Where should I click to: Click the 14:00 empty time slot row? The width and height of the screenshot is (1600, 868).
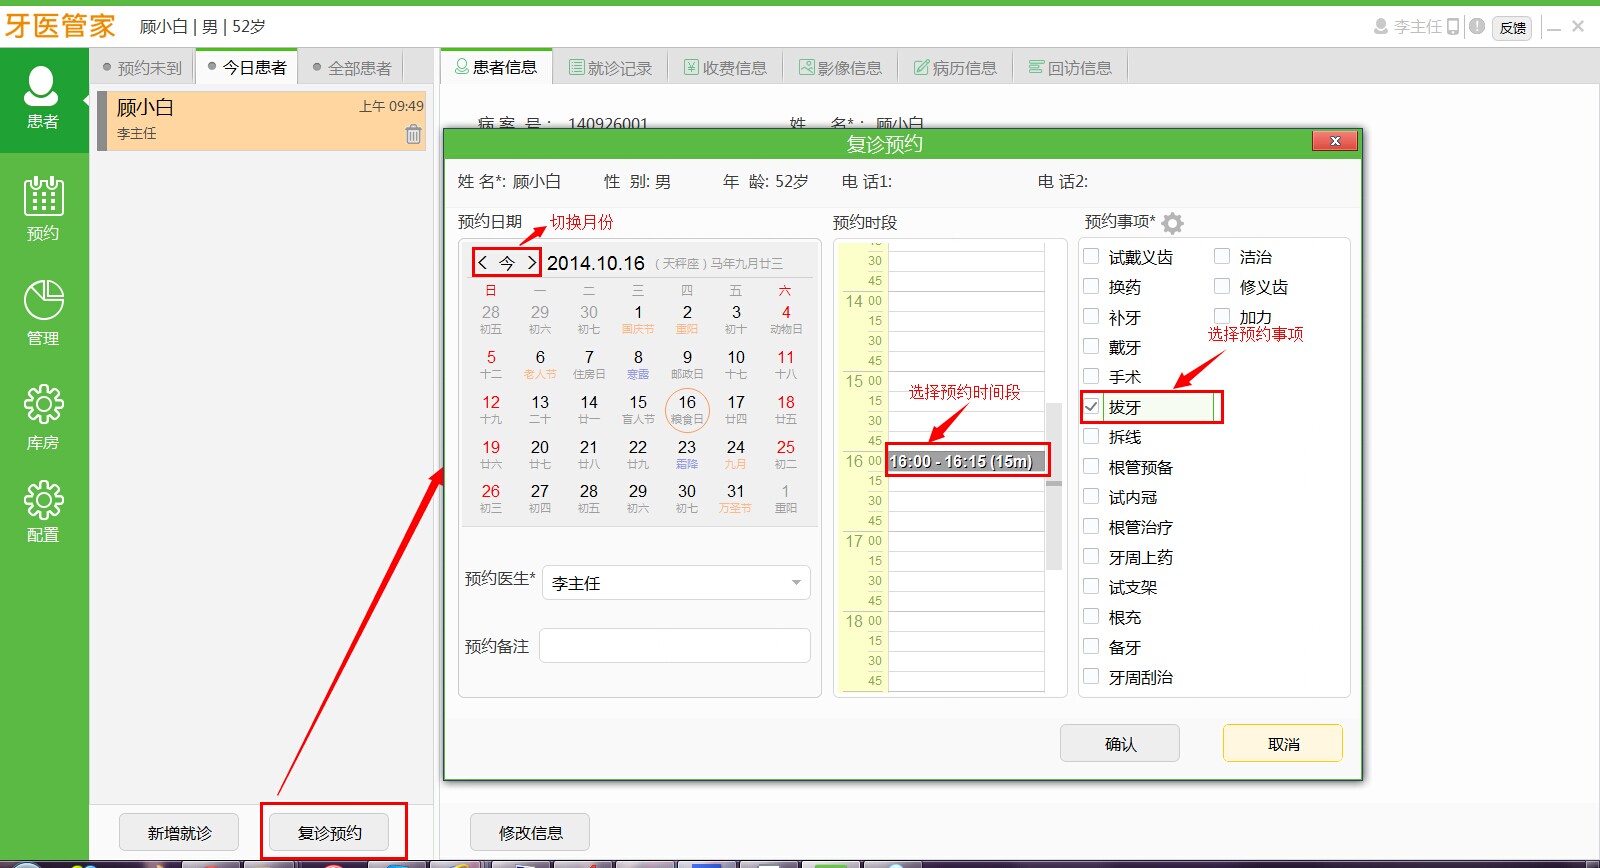(x=966, y=301)
